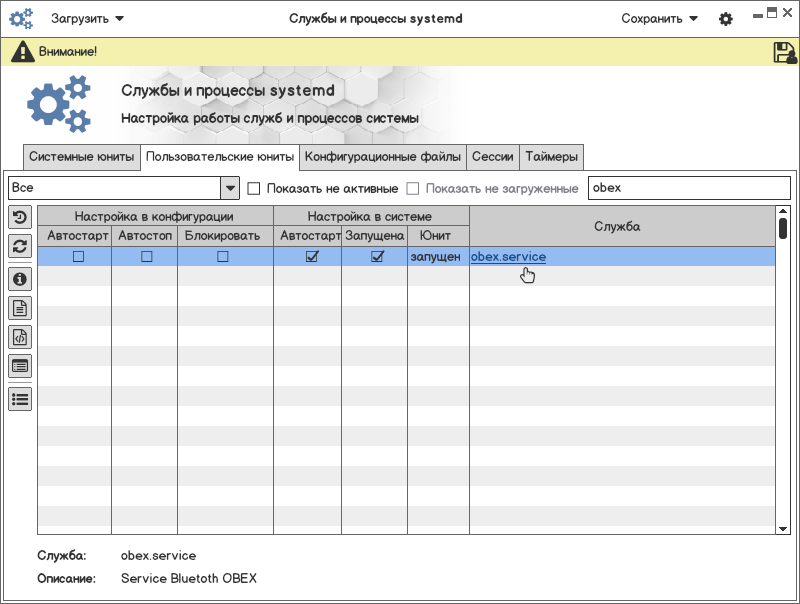Tick config Автостарт checkbox for obex.service

pos(78,257)
